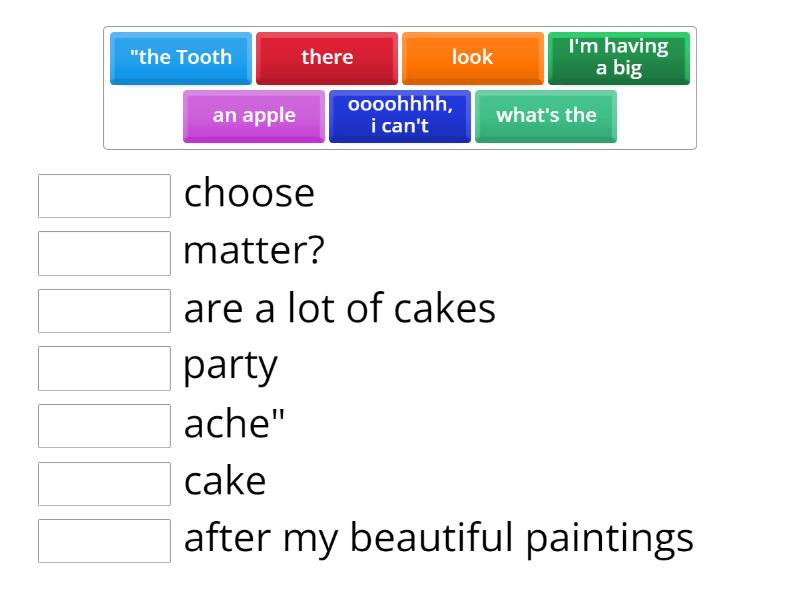Select the answer box beside "party"

(x=104, y=368)
